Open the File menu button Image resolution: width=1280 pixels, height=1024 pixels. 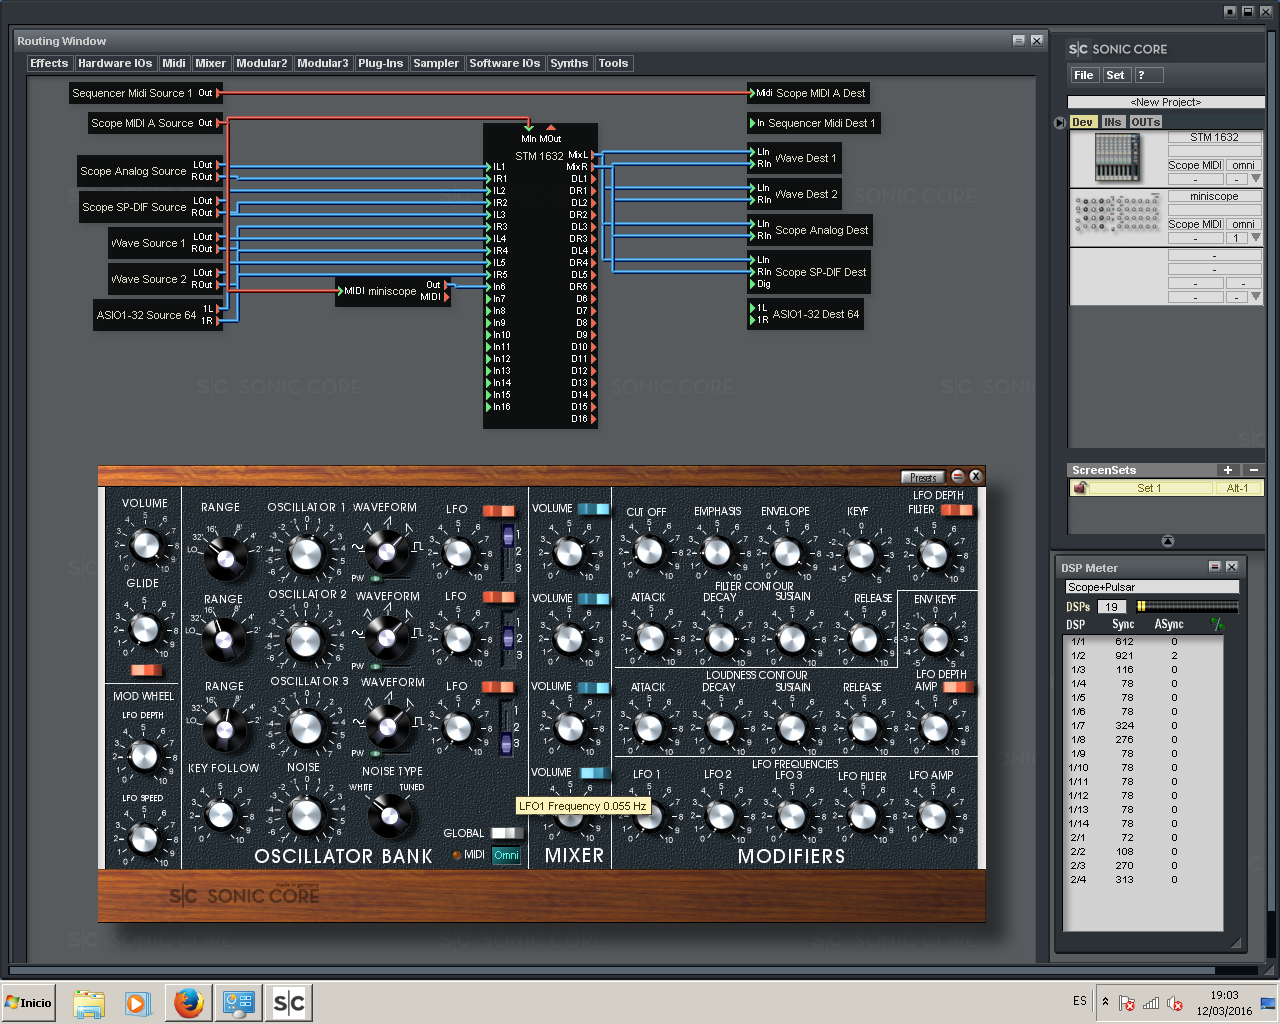(1084, 75)
